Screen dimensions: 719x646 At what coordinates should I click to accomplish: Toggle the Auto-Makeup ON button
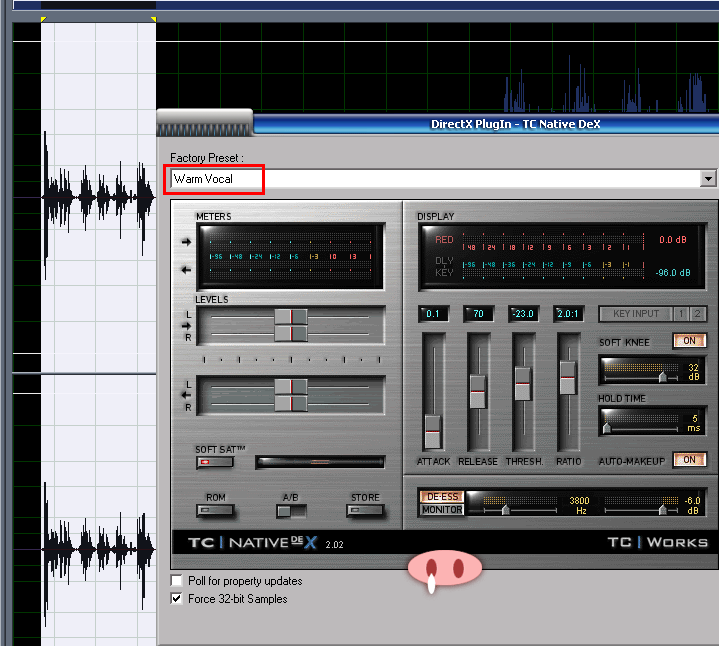[x=689, y=459]
